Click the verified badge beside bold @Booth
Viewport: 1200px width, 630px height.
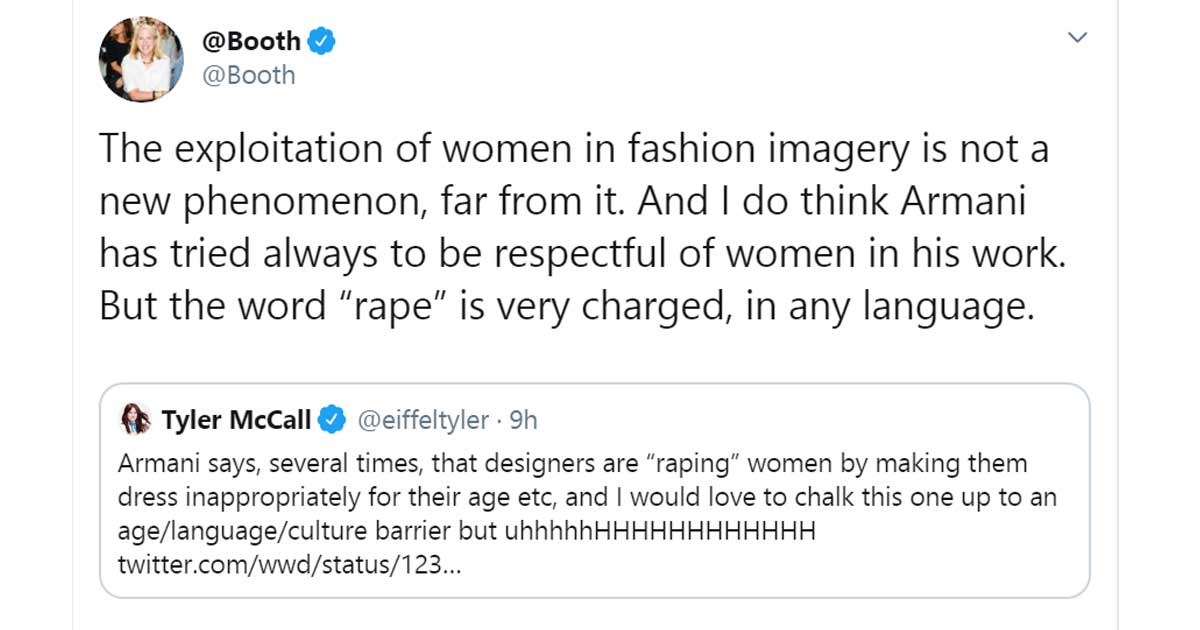click(x=321, y=42)
